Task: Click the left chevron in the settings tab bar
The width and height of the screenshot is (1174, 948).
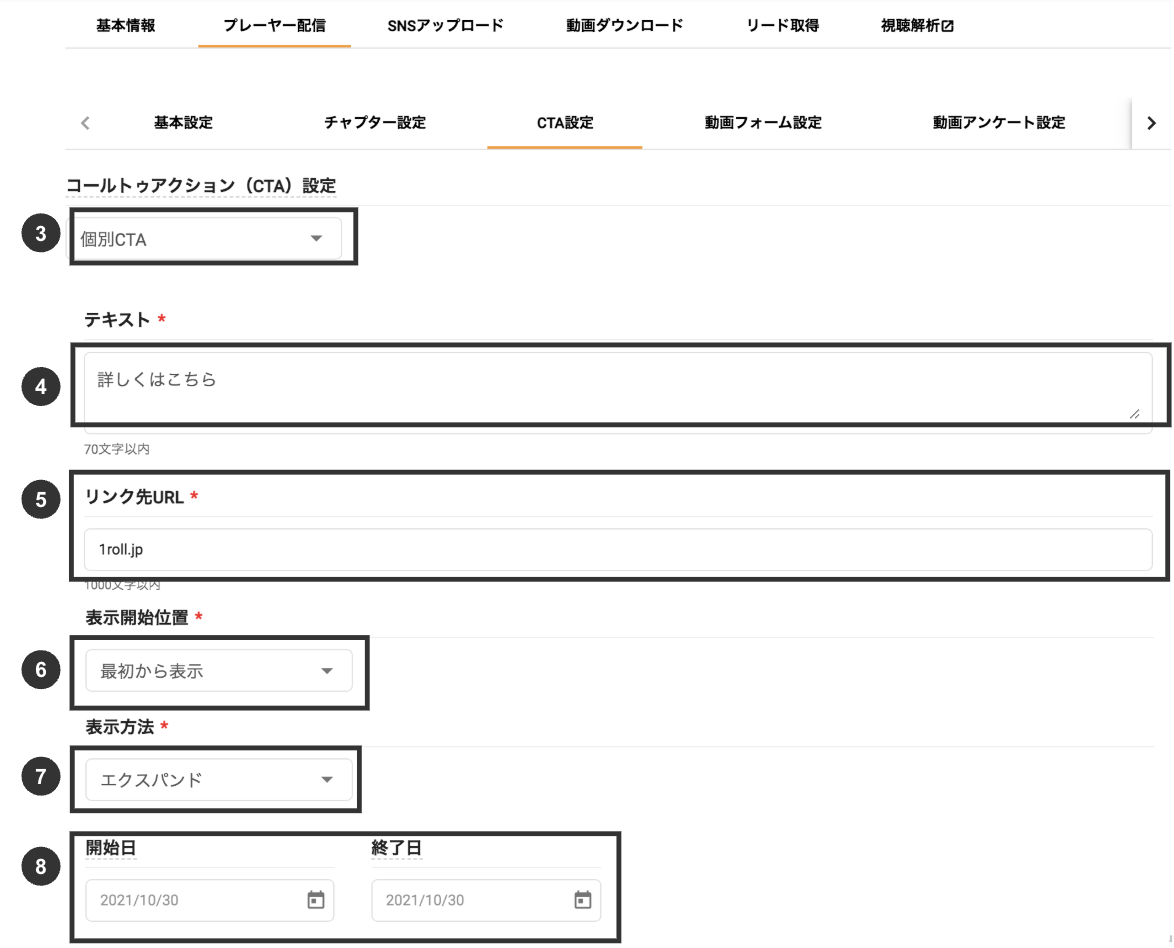Action: click(85, 122)
